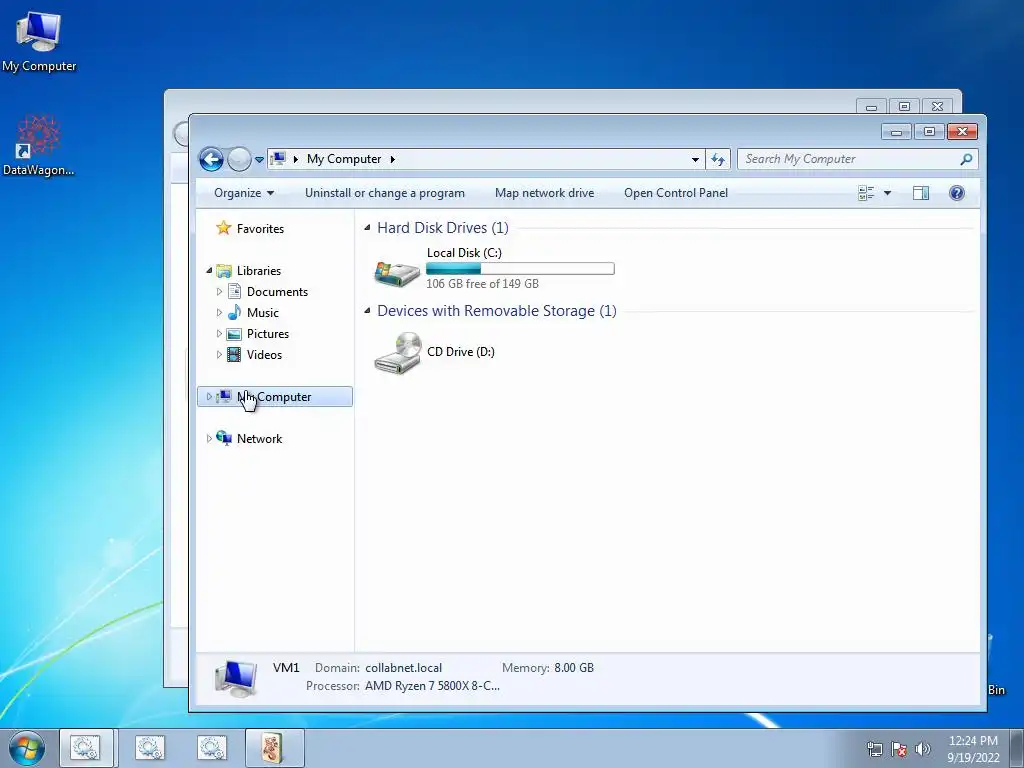Expand the Documents library node
This screenshot has height=768, width=1024.
tap(219, 291)
